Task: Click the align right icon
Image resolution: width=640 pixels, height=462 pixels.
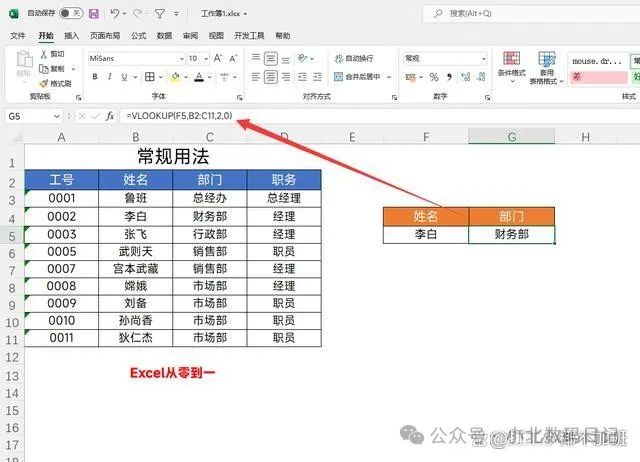Action: pyautogui.click(x=286, y=76)
